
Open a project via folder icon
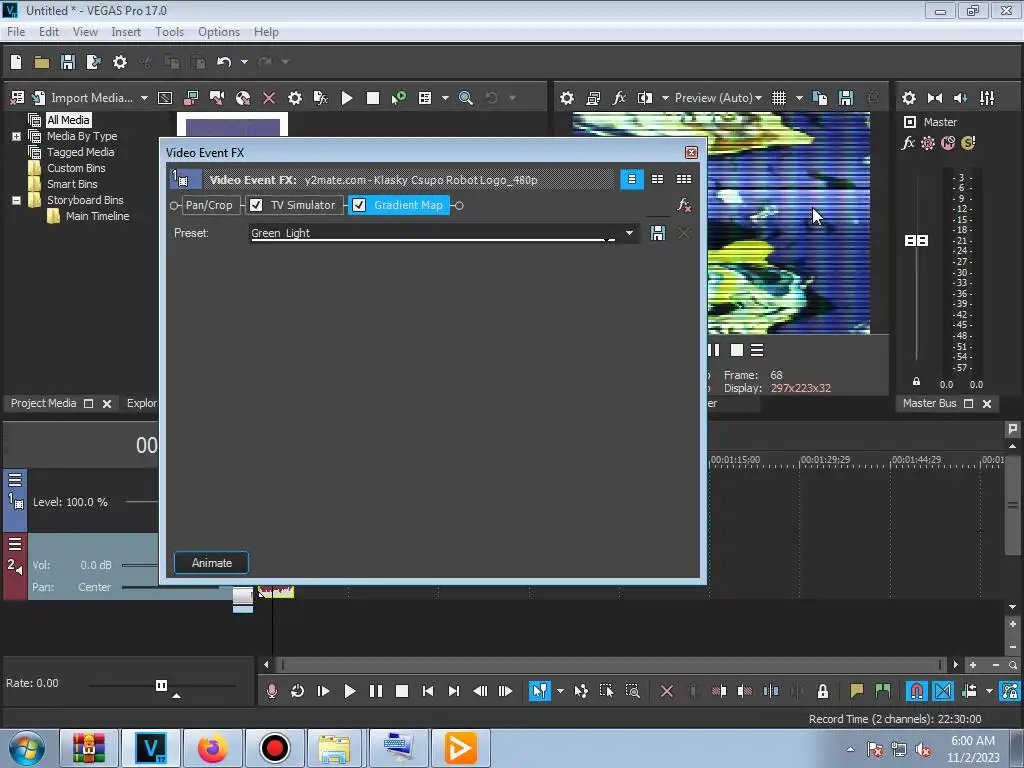pos(42,62)
